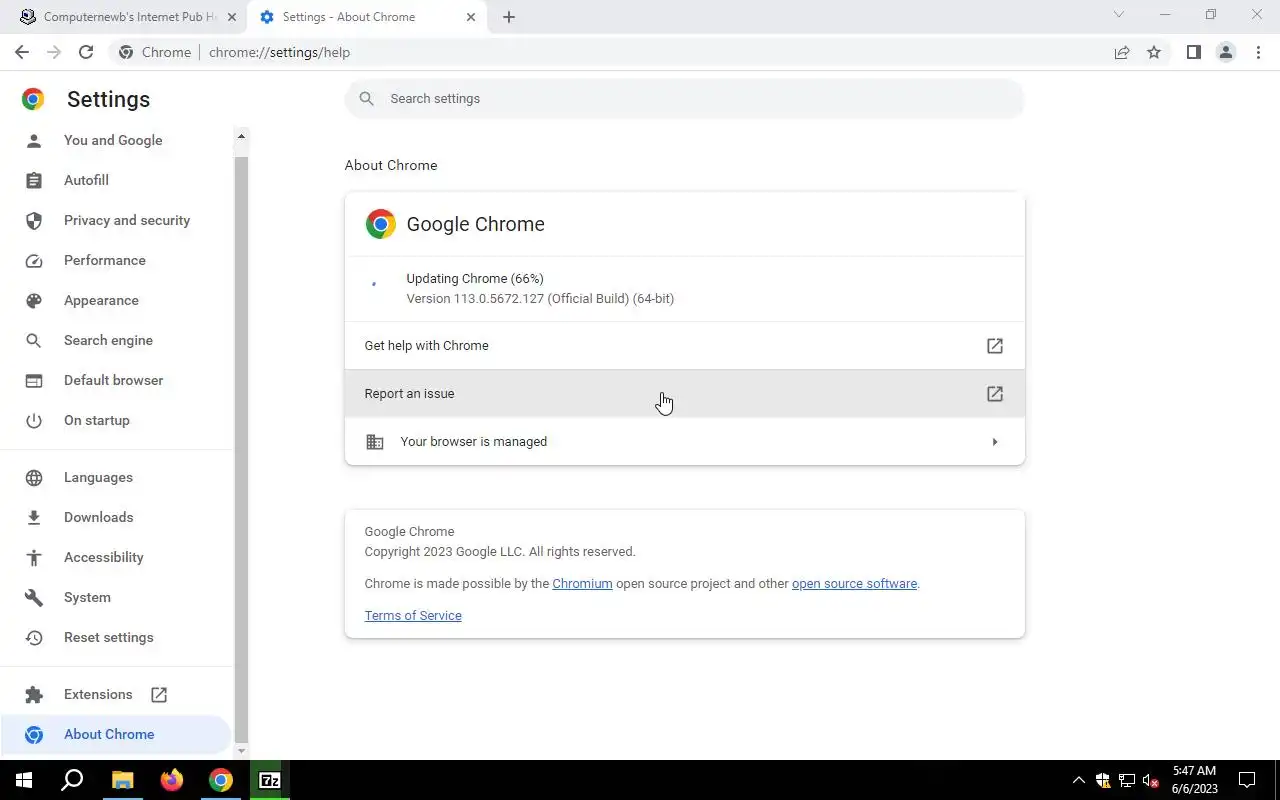
Task: Reload the page with the refresh icon
Action: tap(86, 52)
